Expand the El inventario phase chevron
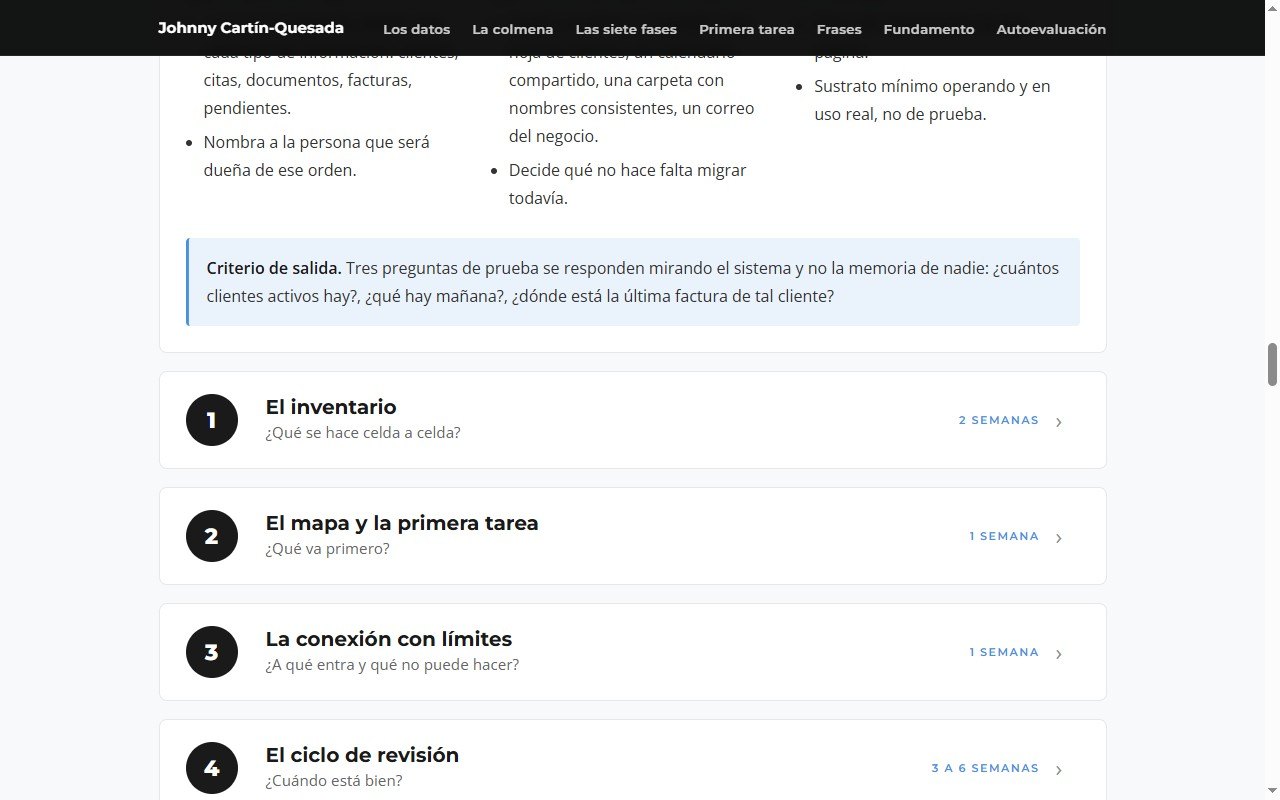 (1059, 421)
